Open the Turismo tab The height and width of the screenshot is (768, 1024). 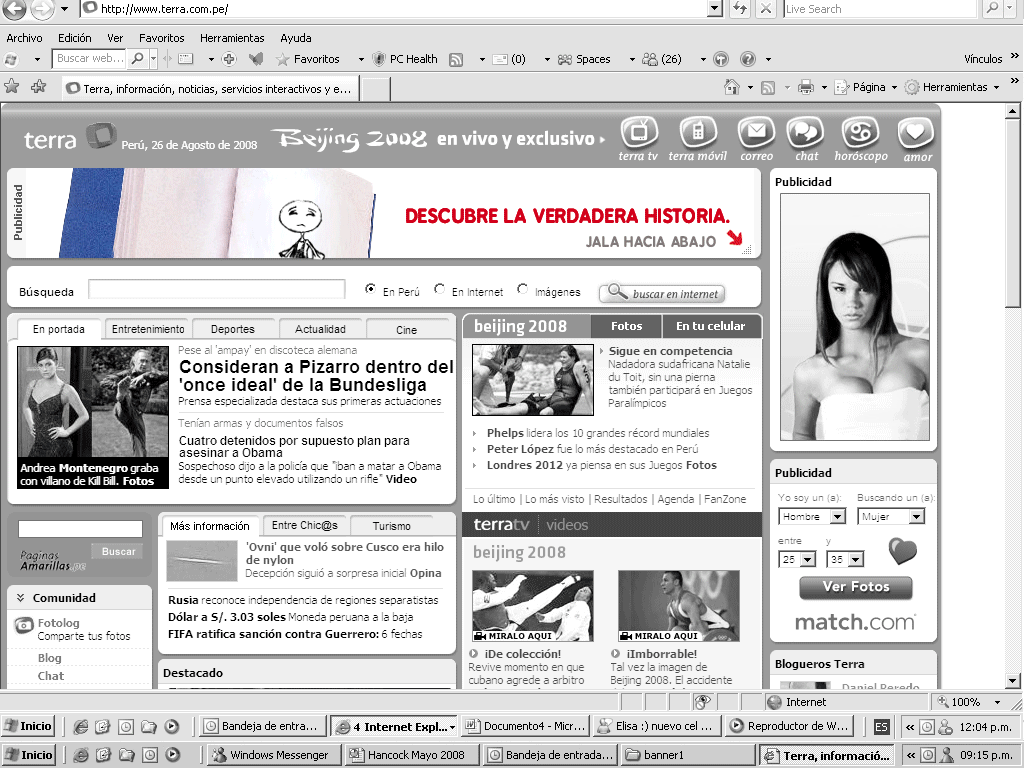(x=392, y=526)
